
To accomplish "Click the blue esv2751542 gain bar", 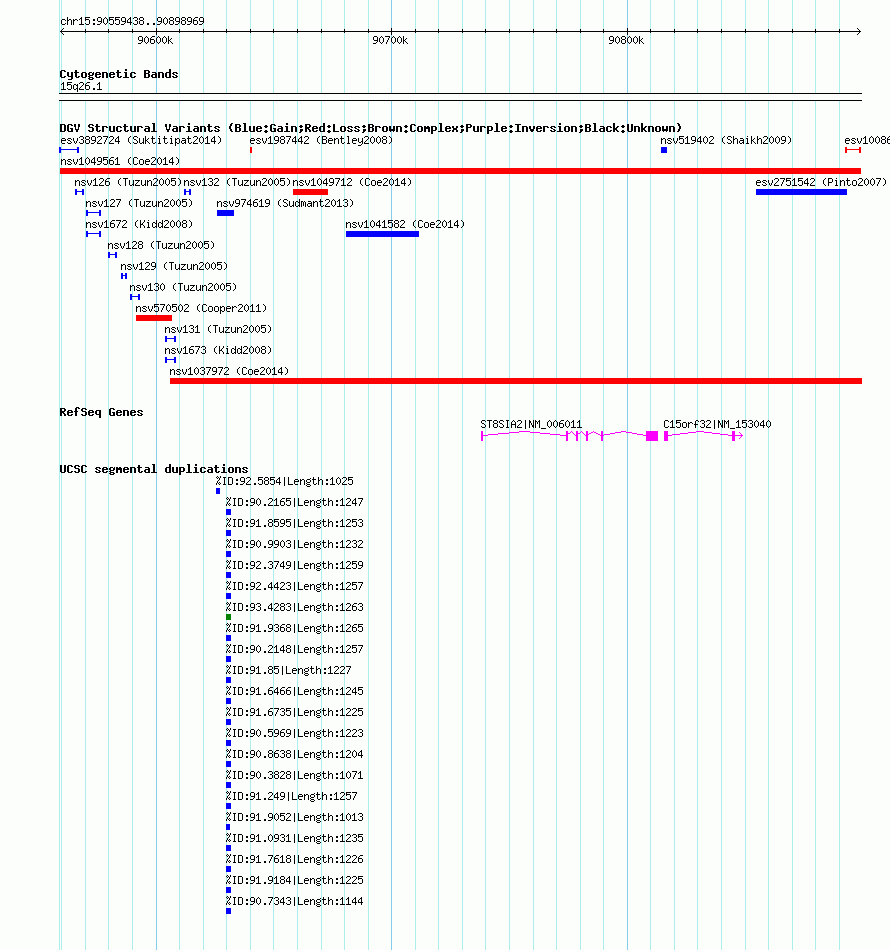I will [801, 192].
